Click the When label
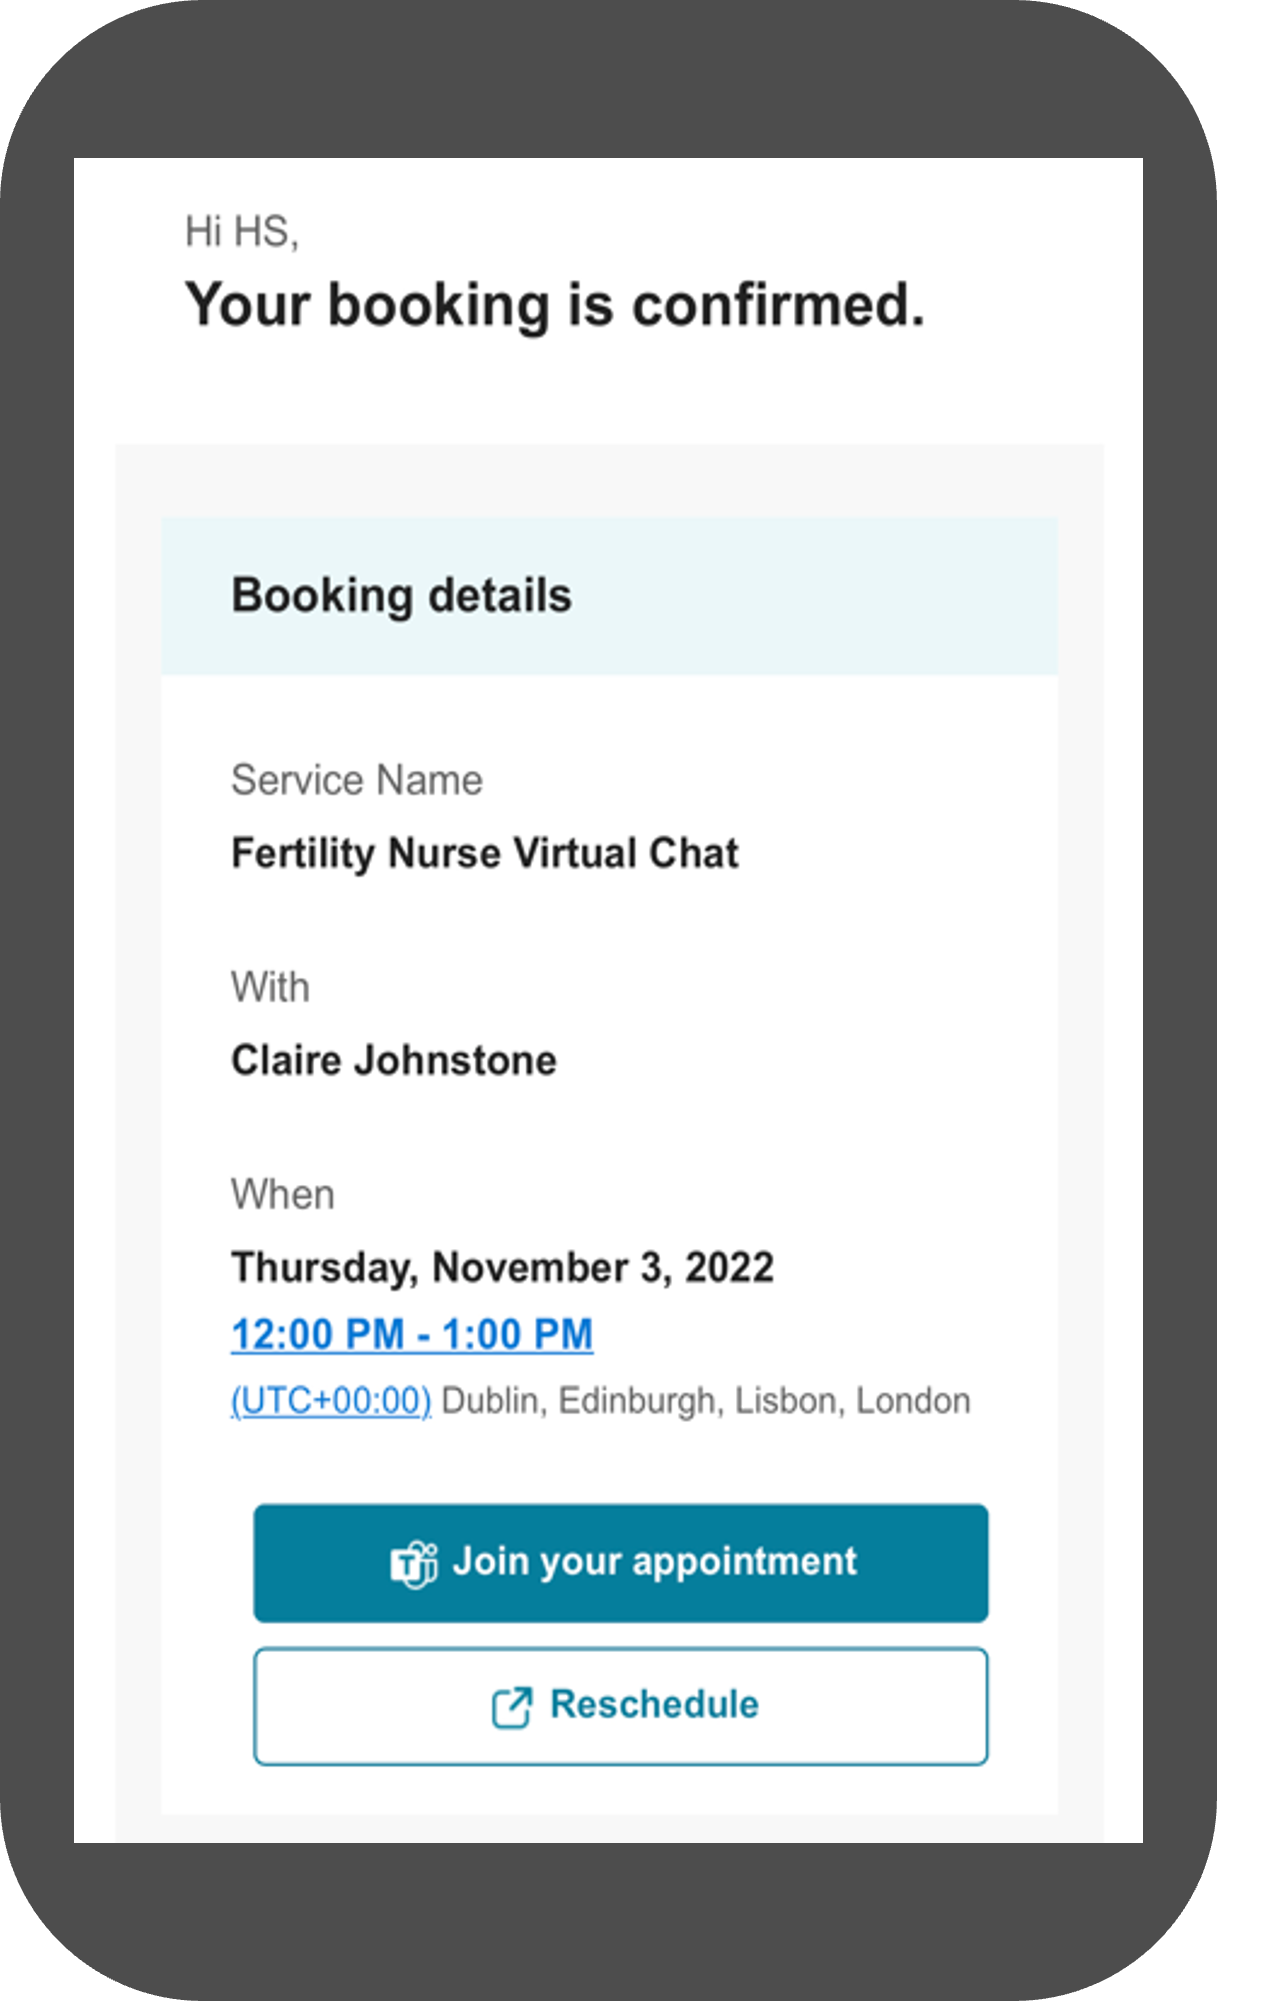 [x=283, y=1195]
